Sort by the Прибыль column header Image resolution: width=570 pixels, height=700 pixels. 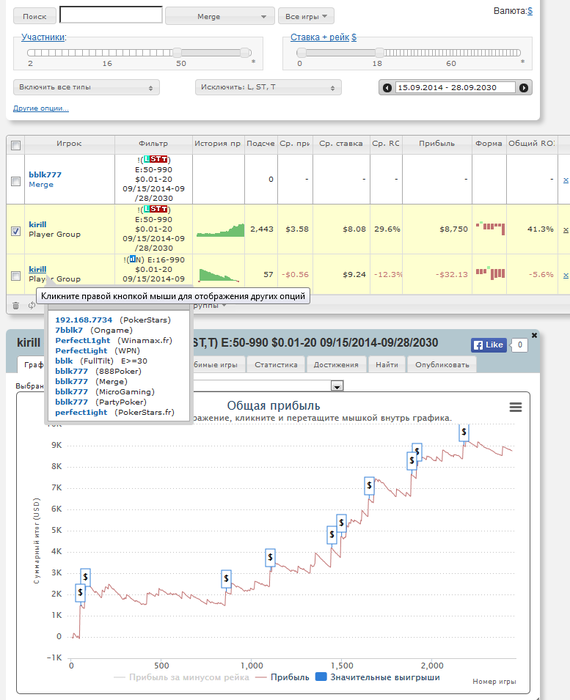pos(437,144)
